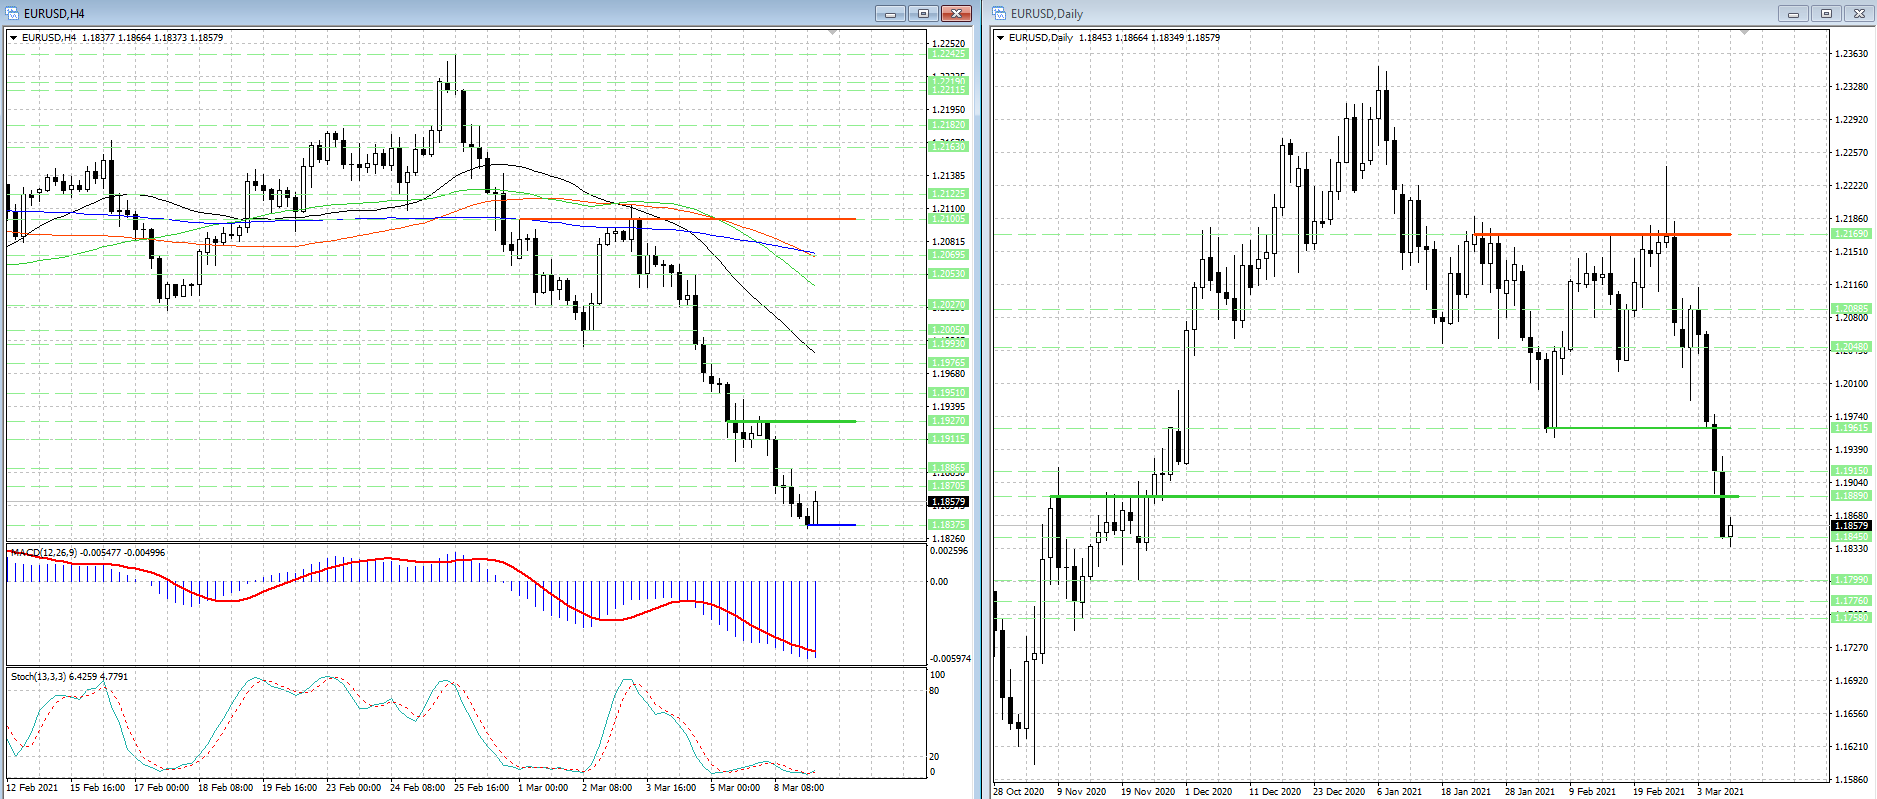Click the MACD(12,26,9) indicator label
The height and width of the screenshot is (799, 1877).
(x=87, y=552)
